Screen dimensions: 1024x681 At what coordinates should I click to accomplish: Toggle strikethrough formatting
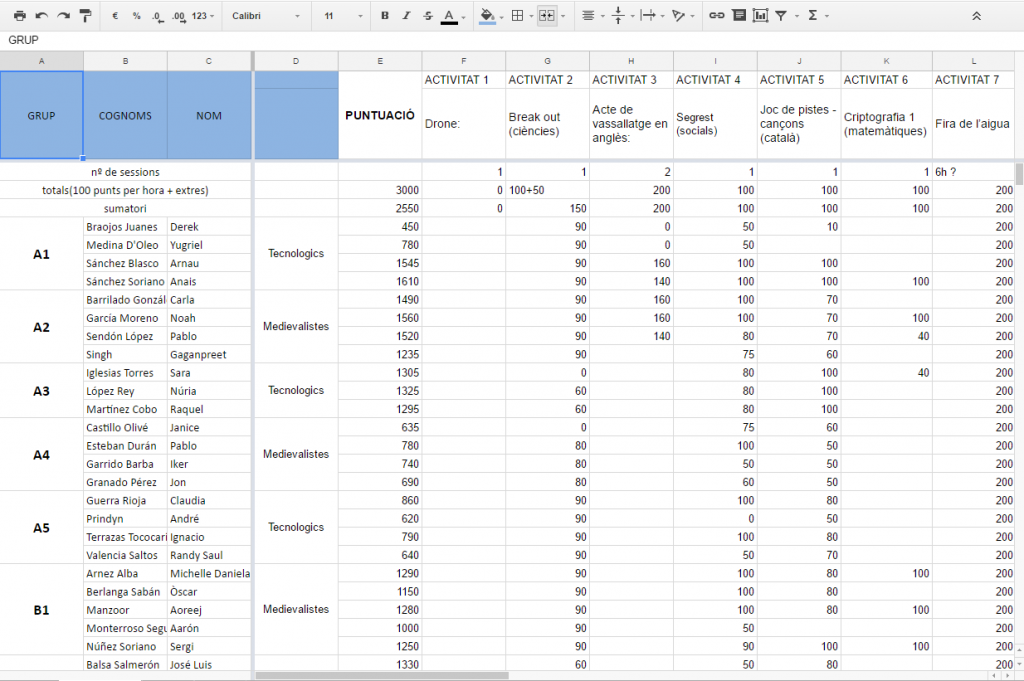[x=428, y=16]
